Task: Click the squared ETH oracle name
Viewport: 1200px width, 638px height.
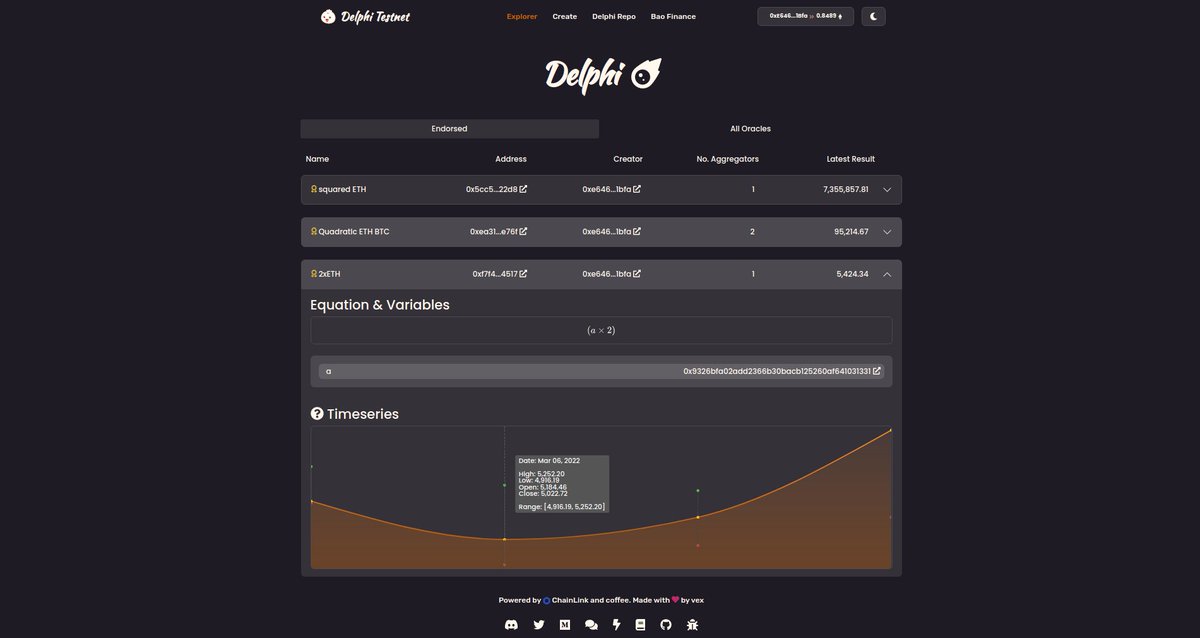Action: (x=342, y=189)
